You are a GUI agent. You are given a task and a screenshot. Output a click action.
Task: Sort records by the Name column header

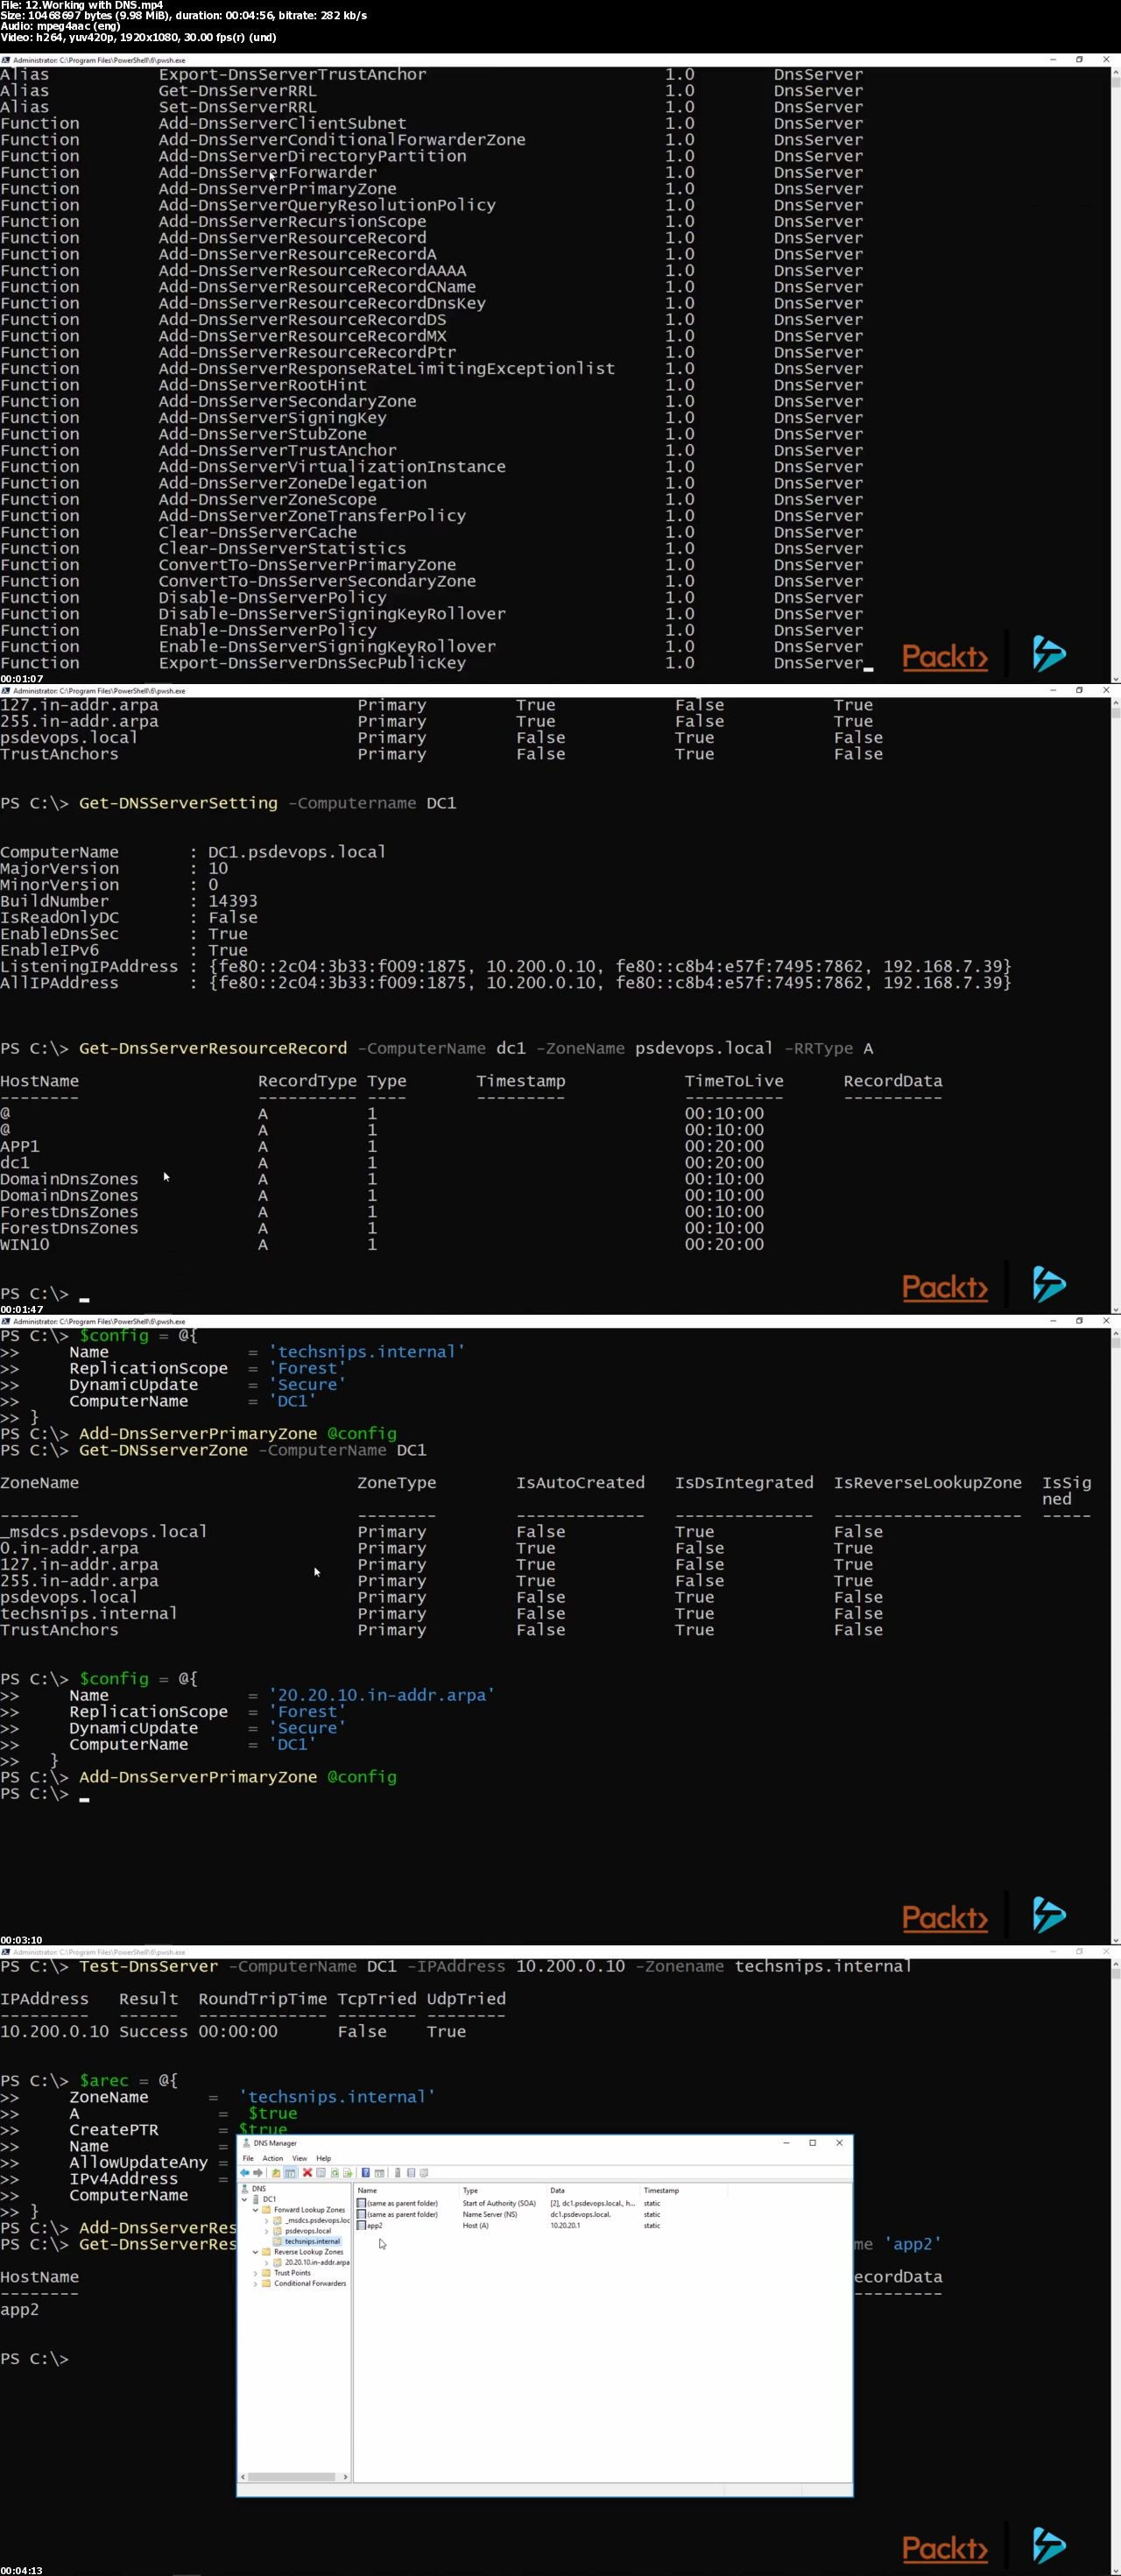pos(368,2191)
